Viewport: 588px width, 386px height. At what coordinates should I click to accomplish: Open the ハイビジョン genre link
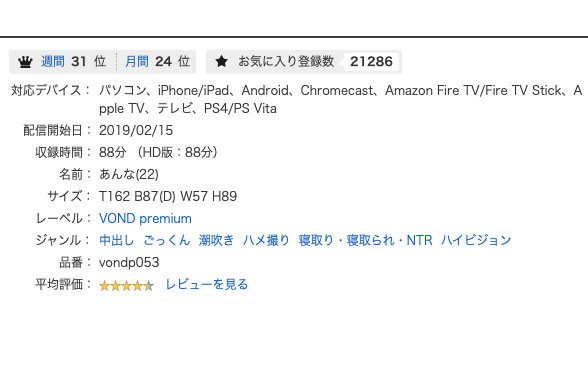click(x=476, y=240)
